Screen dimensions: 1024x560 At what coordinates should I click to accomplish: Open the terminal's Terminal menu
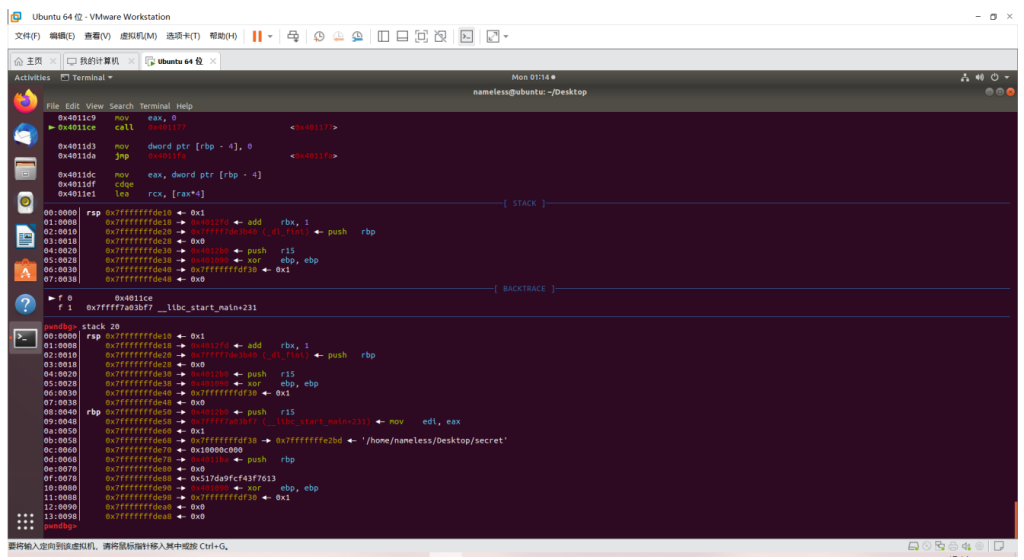[x=155, y=106]
